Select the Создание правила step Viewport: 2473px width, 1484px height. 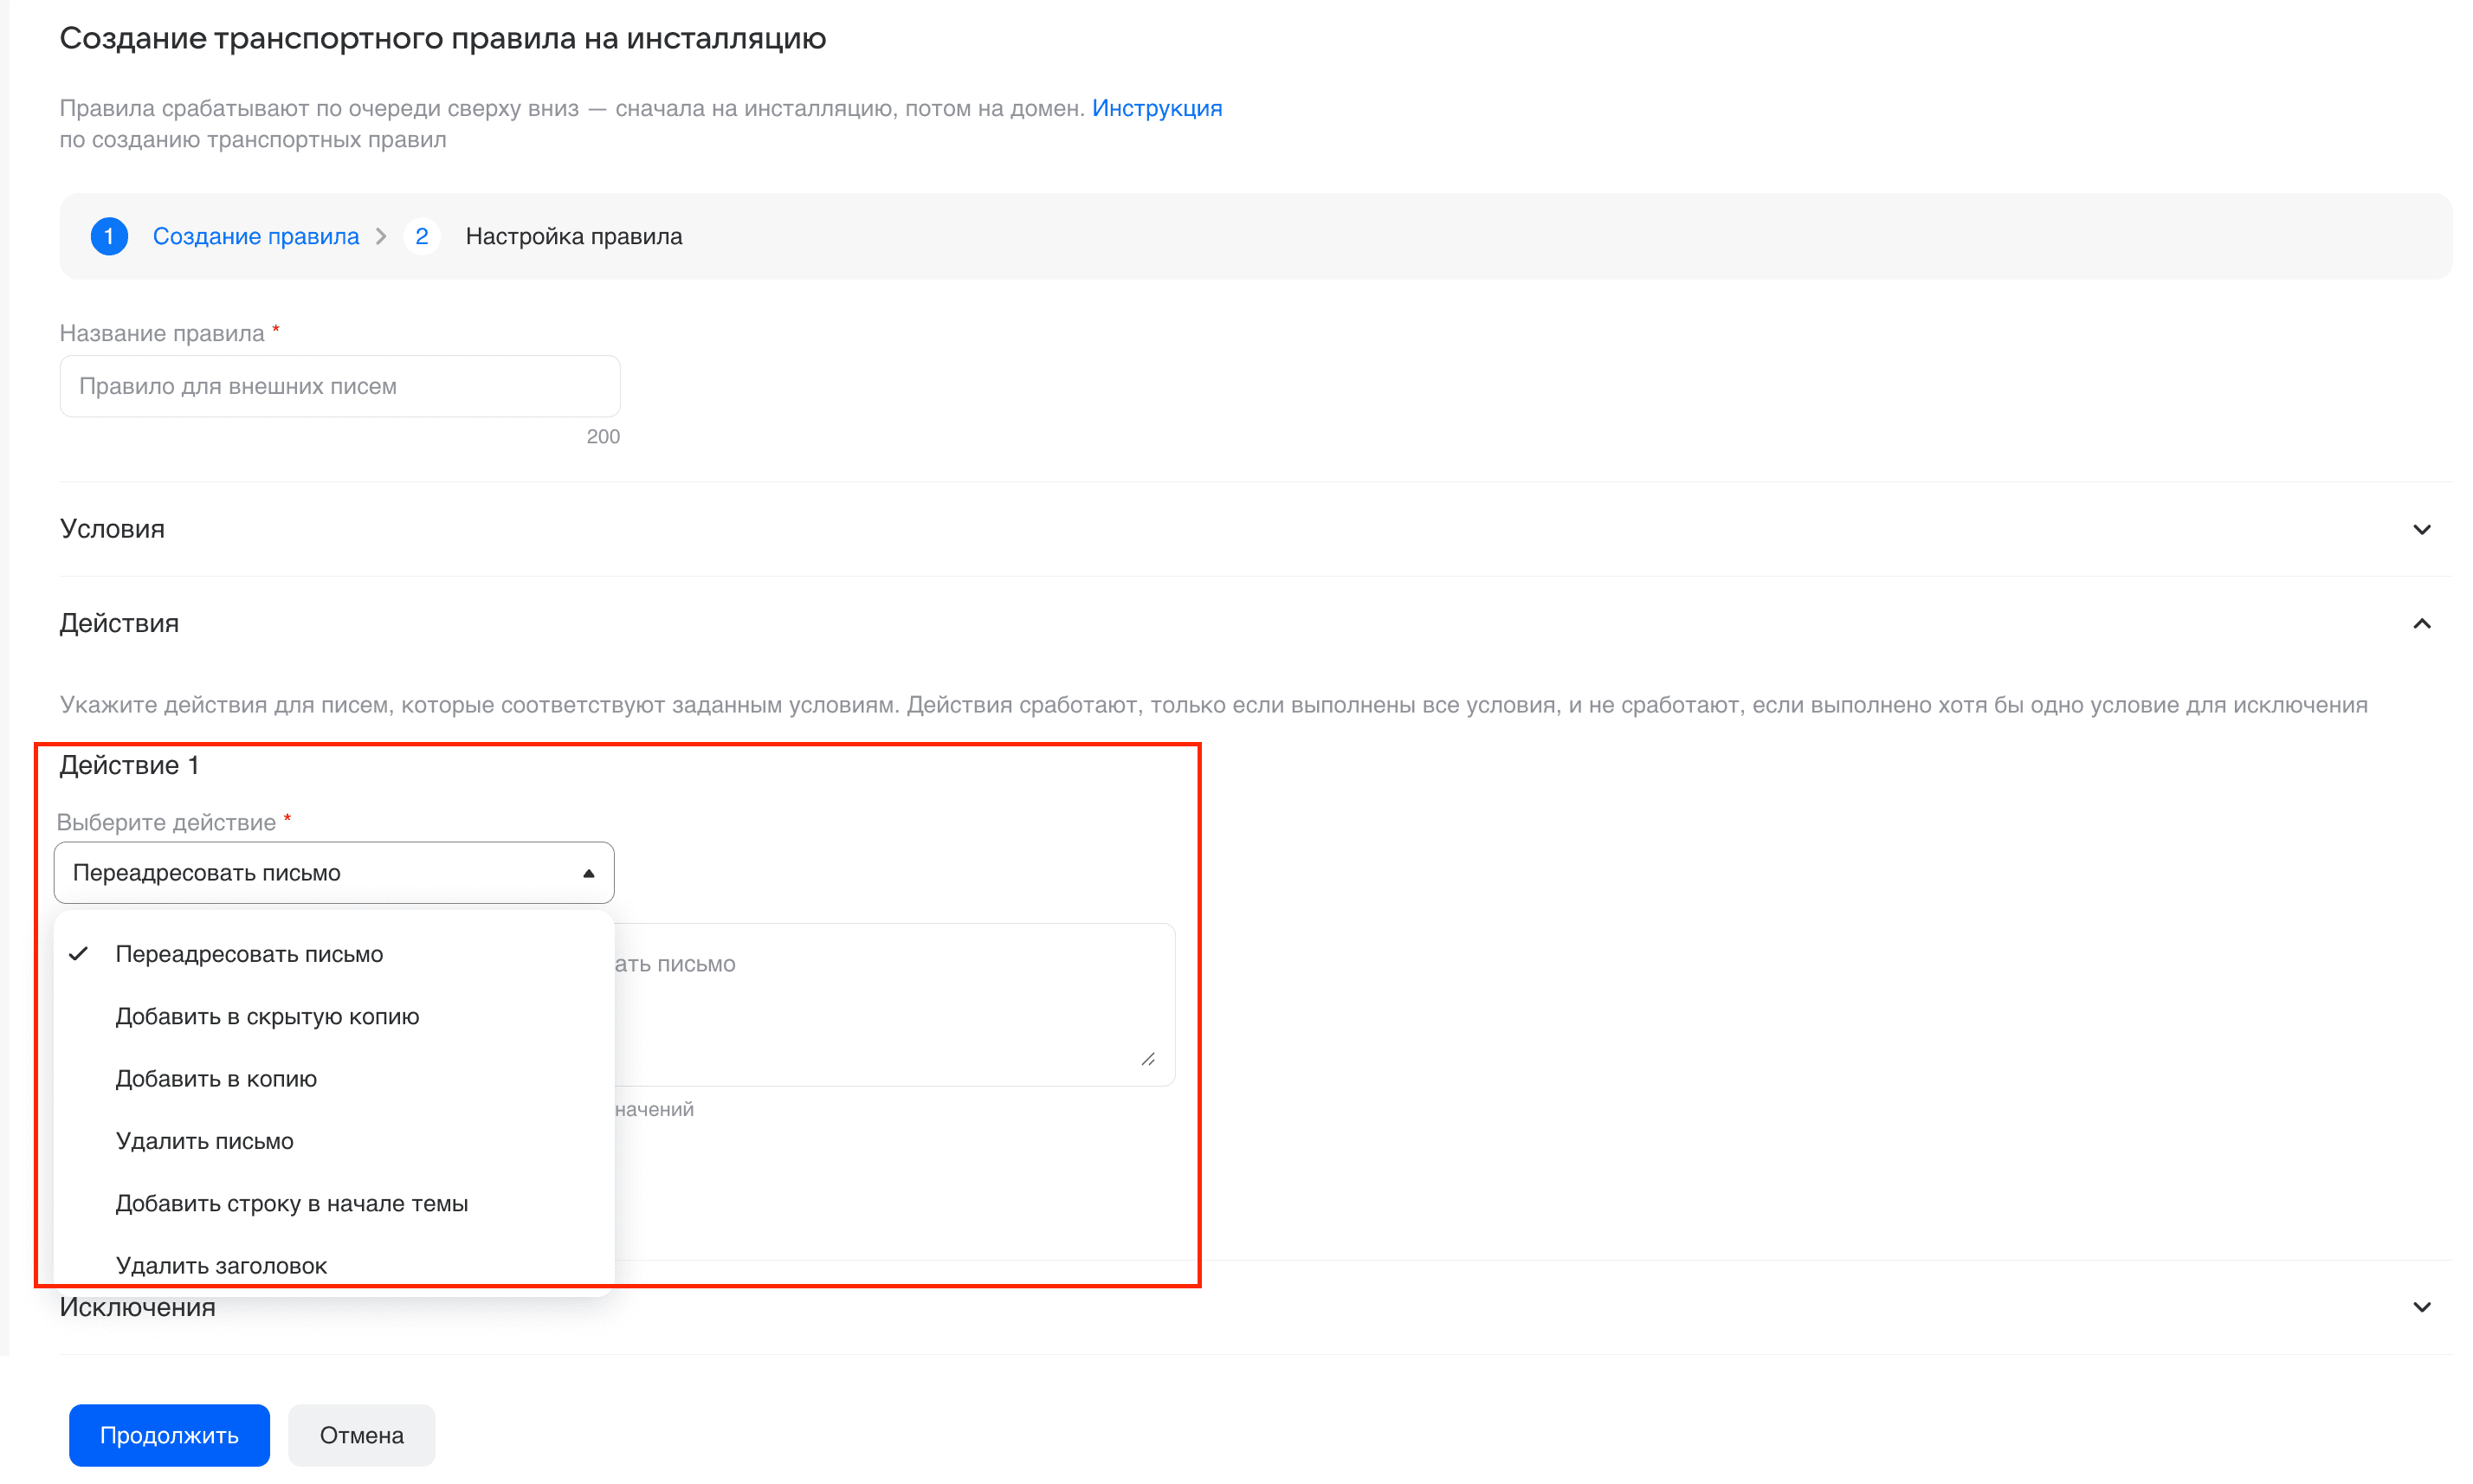tap(255, 236)
